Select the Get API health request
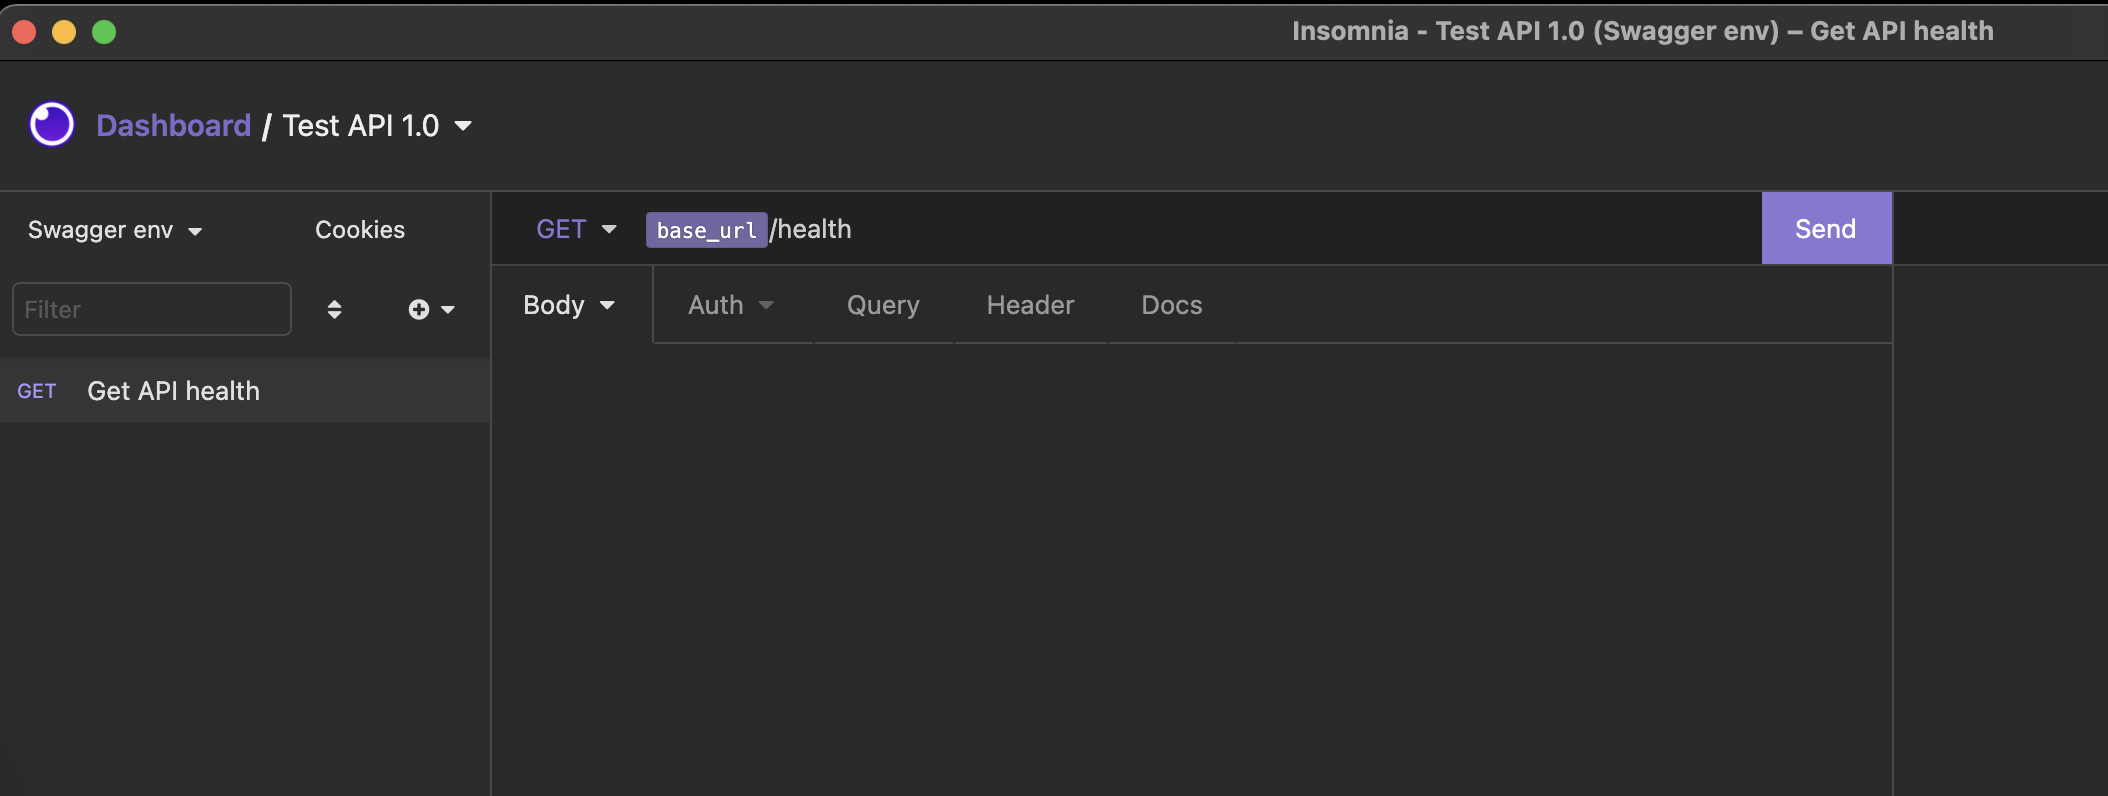This screenshot has width=2108, height=796. click(x=172, y=391)
